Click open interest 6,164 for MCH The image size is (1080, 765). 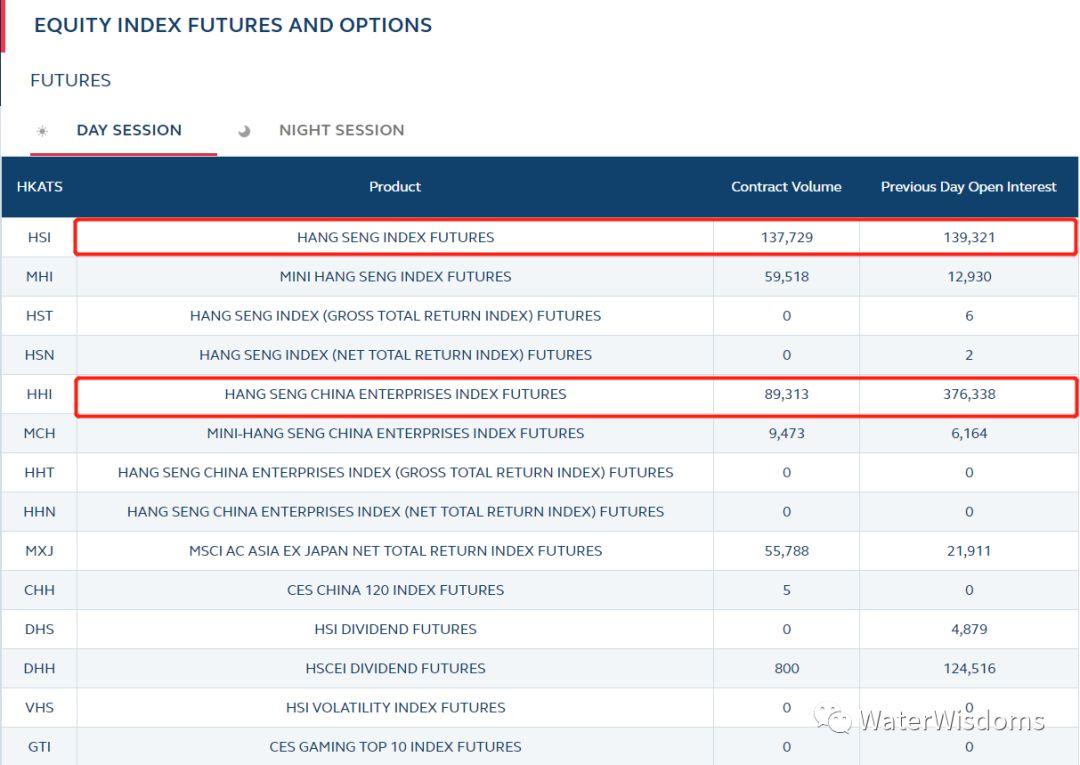pyautogui.click(x=969, y=434)
